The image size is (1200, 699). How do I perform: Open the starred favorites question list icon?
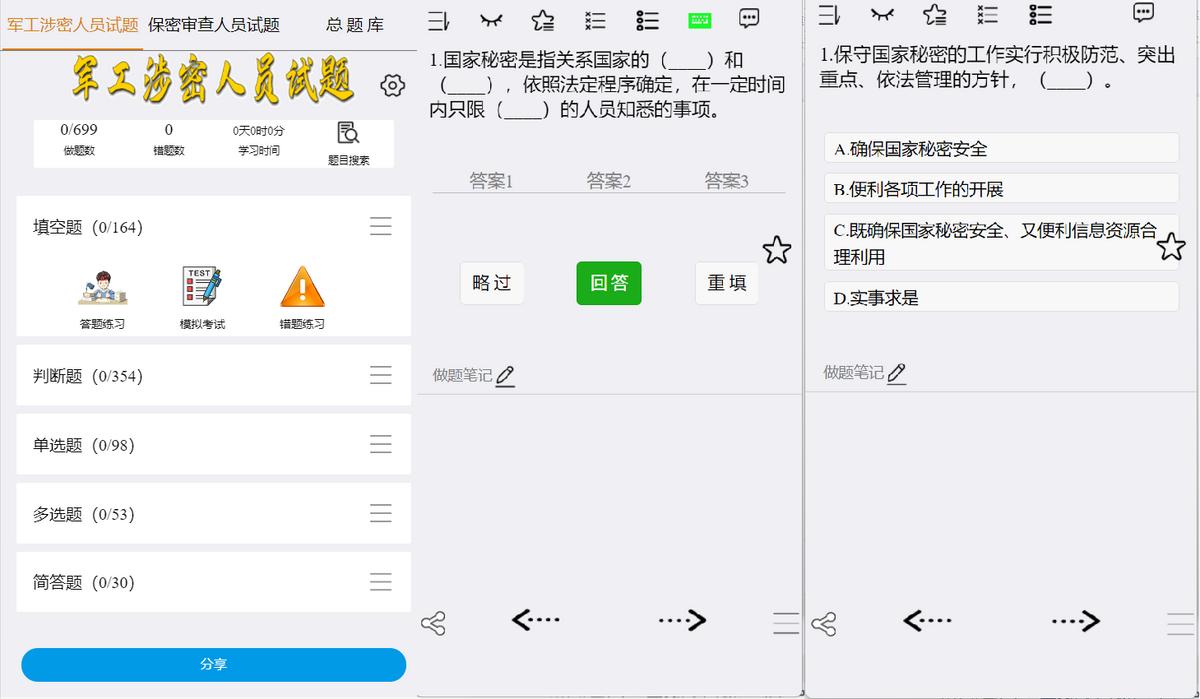542,20
